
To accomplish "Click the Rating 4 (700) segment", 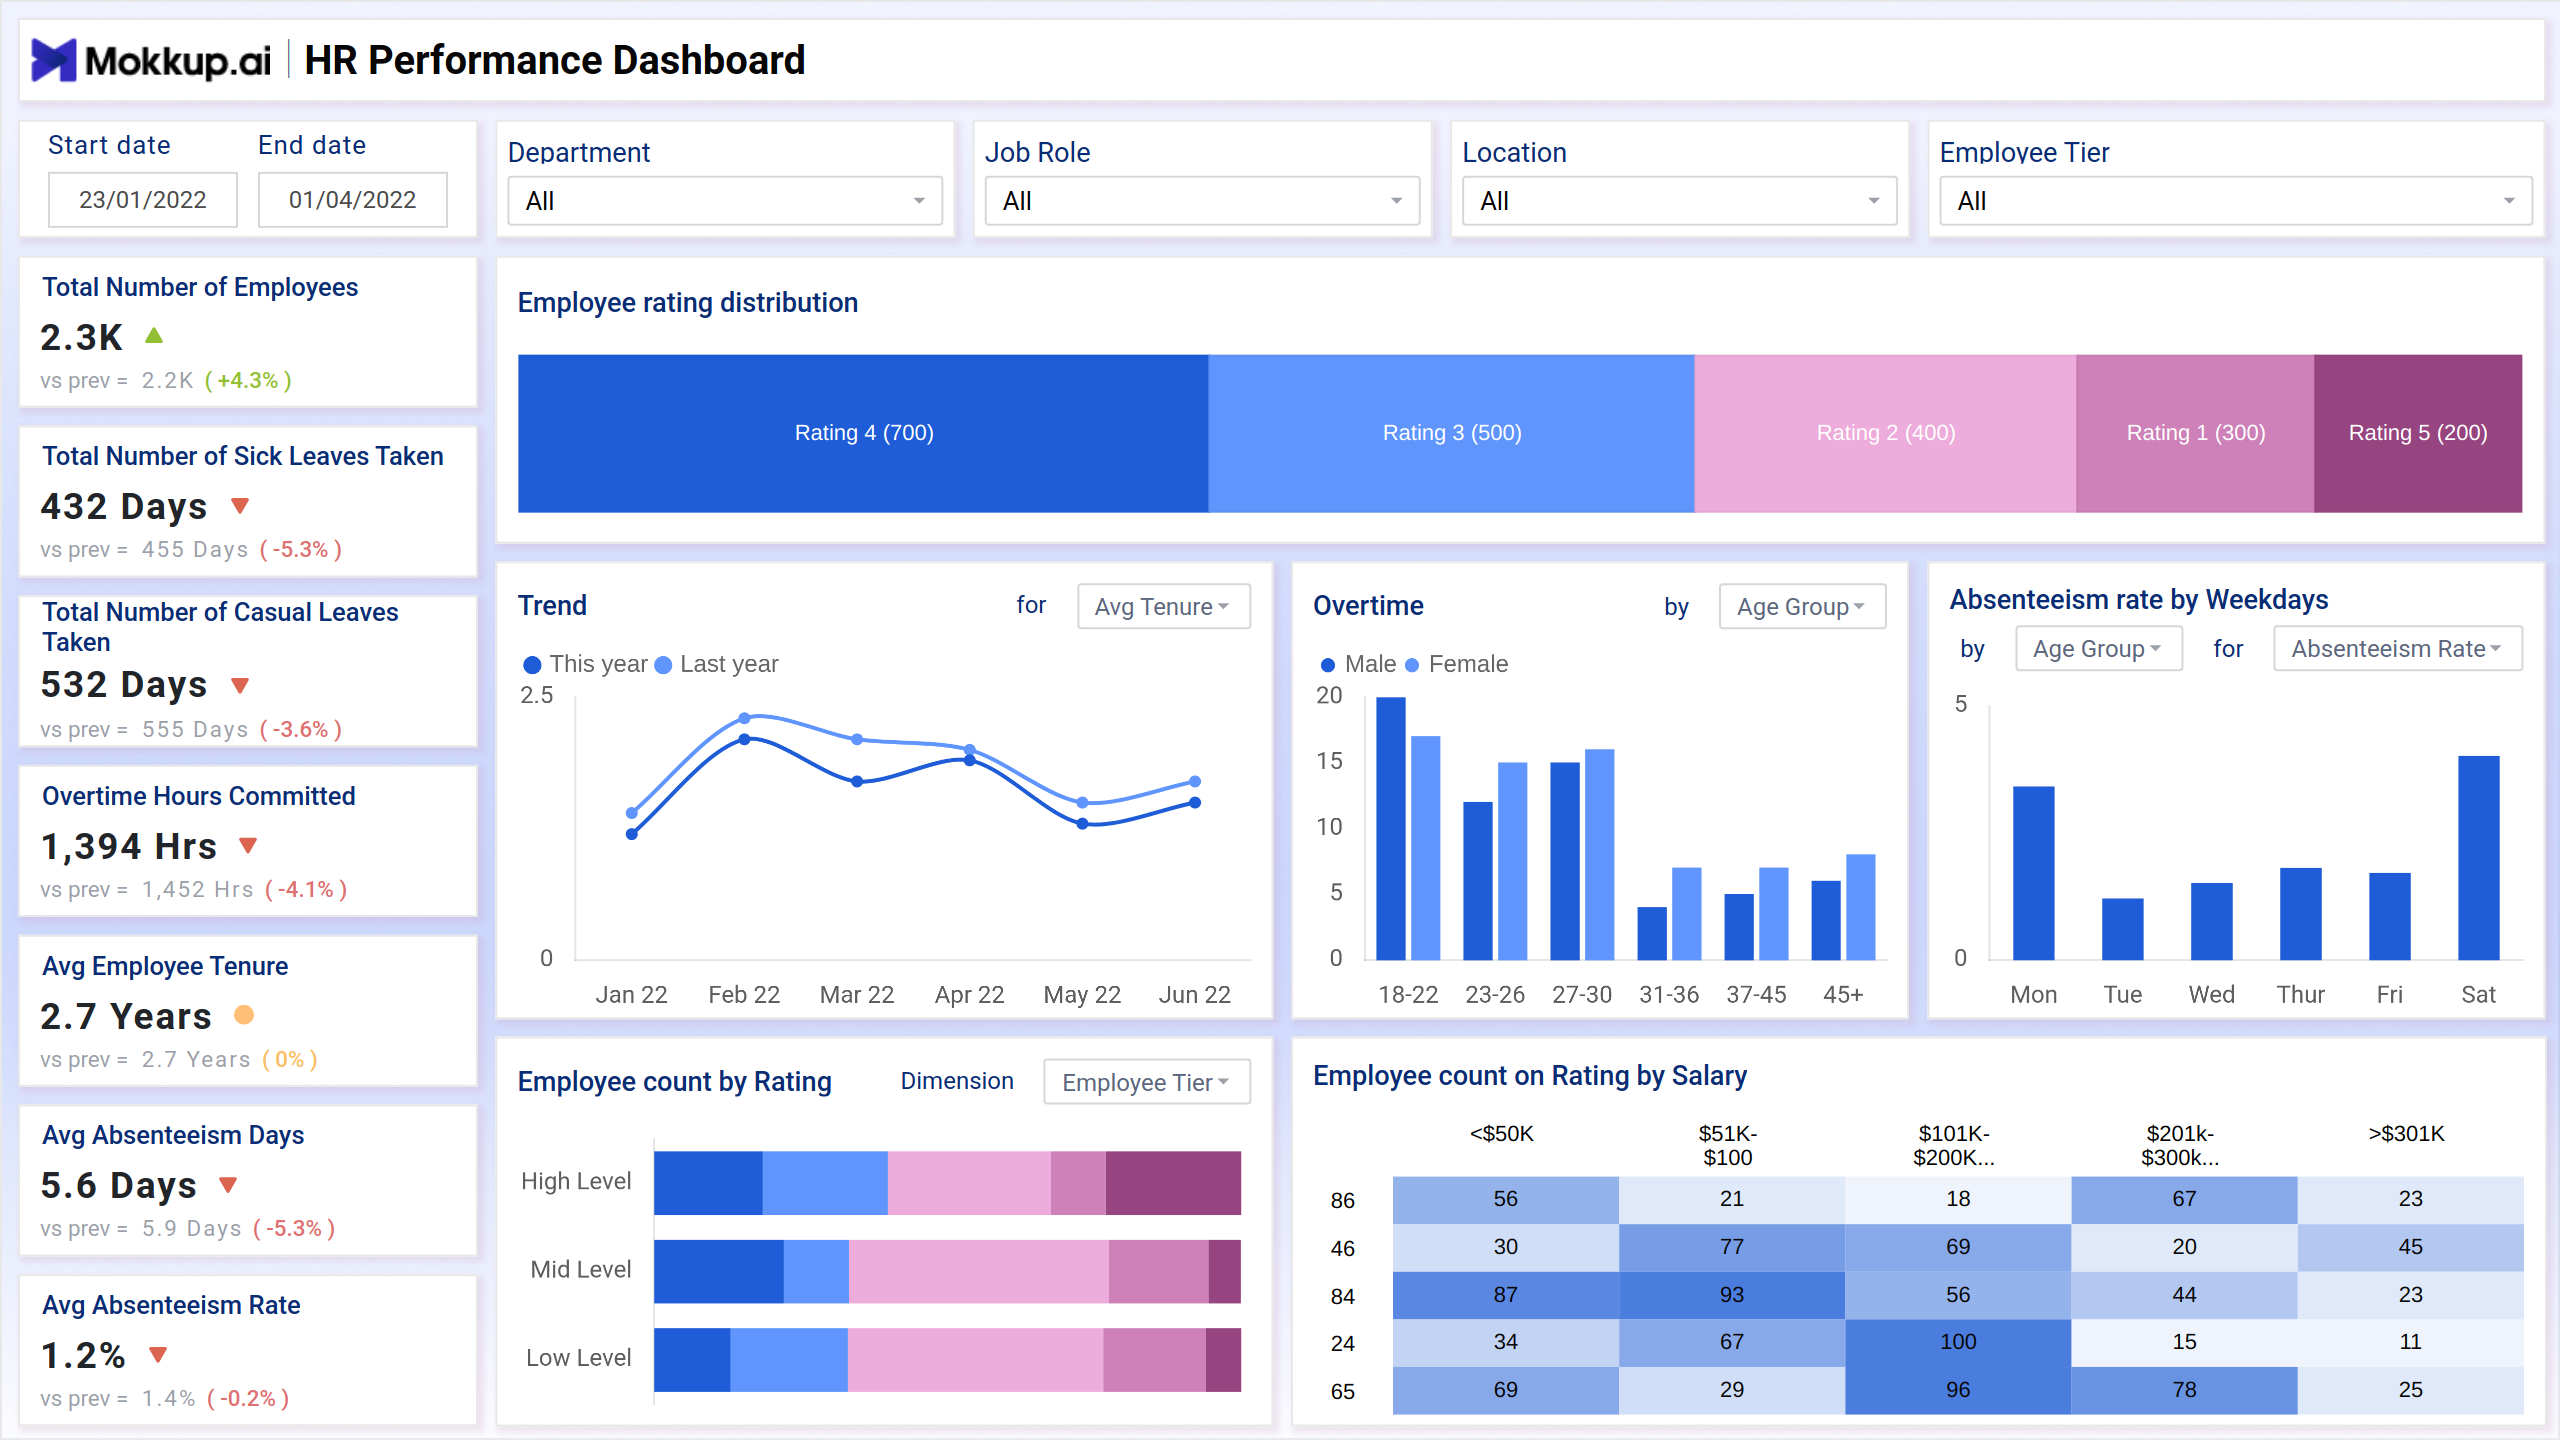I will pyautogui.click(x=863, y=433).
